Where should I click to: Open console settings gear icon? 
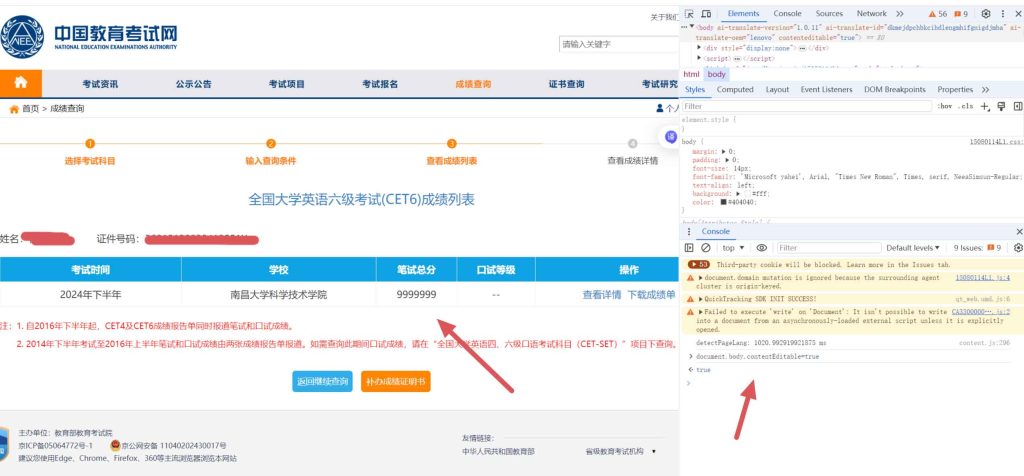point(1018,247)
